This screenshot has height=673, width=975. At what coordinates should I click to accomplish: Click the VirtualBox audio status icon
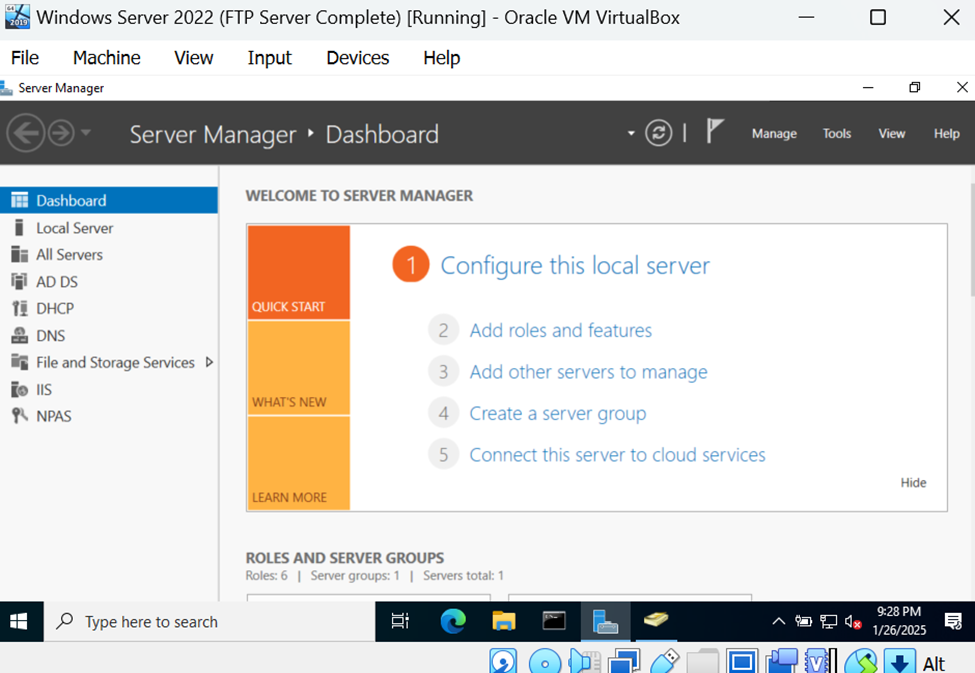point(585,662)
